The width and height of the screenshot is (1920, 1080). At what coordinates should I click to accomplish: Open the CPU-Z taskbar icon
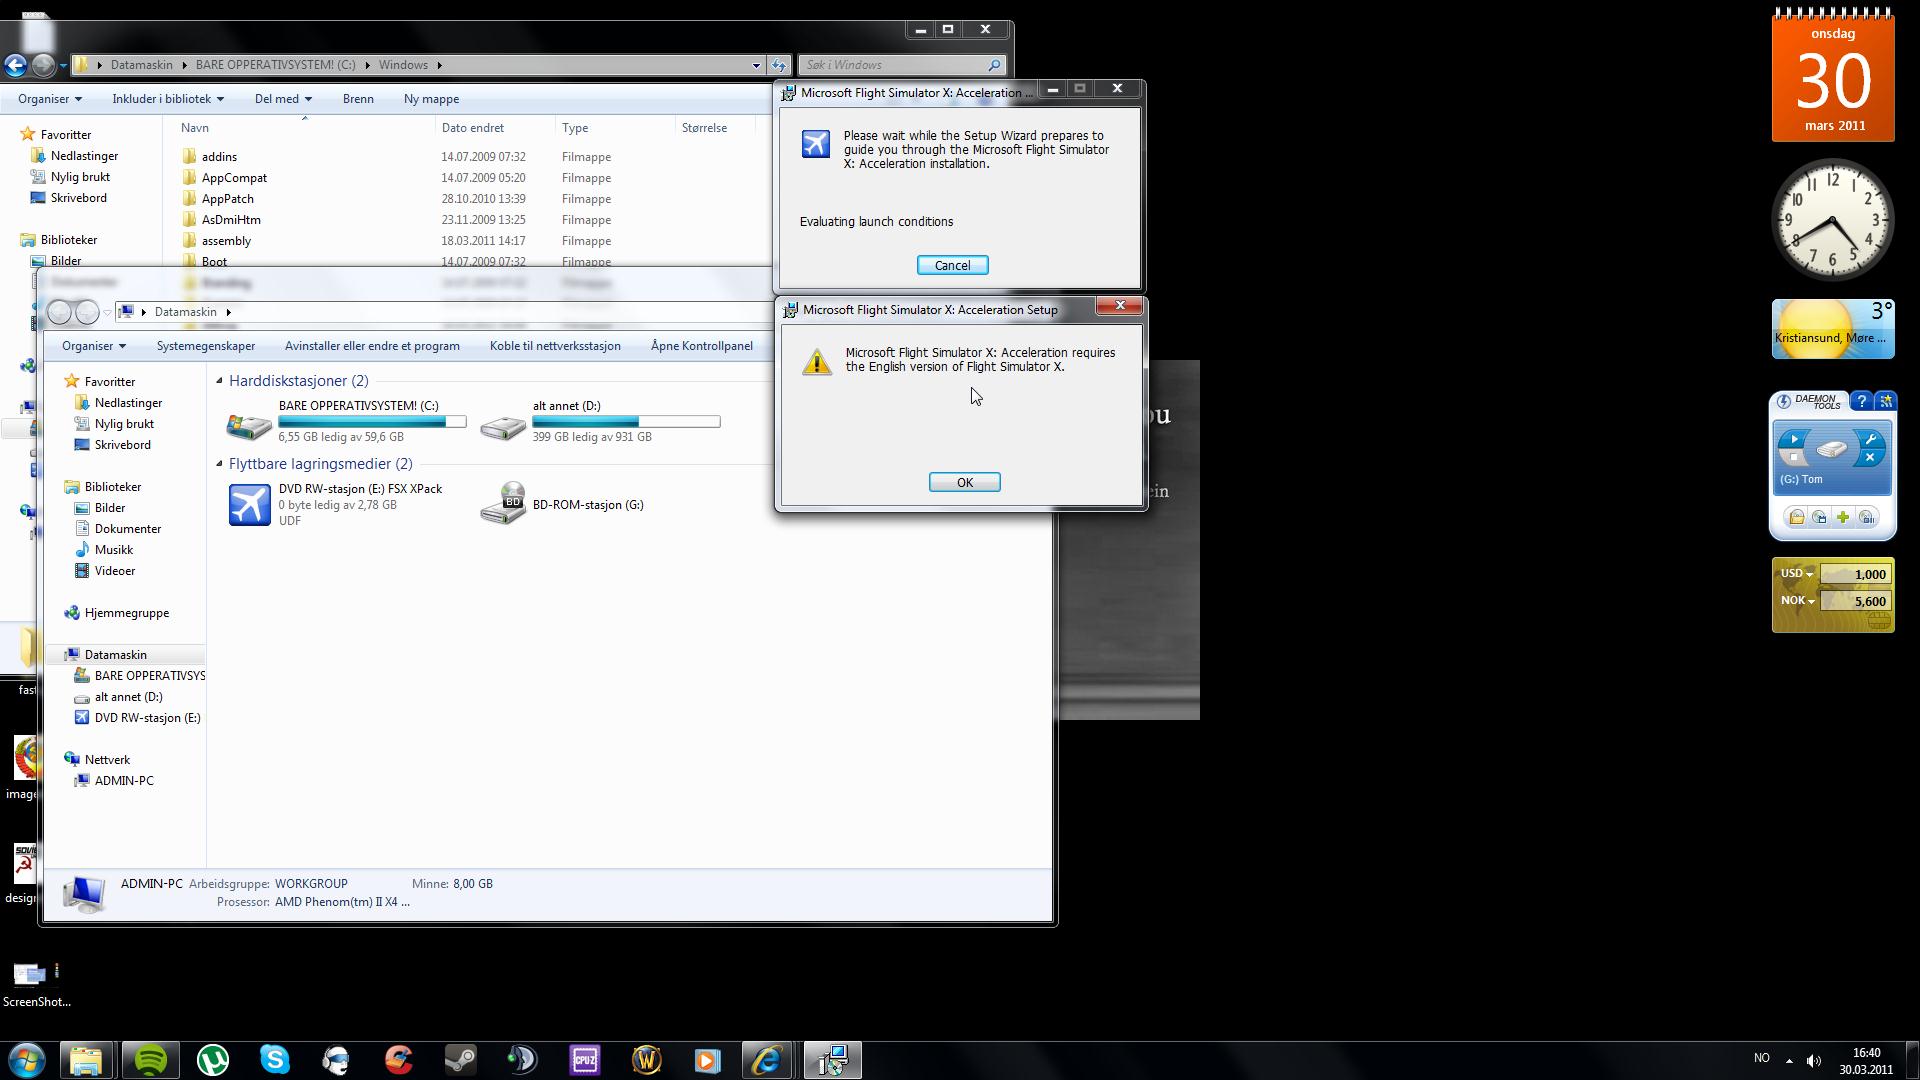[585, 1060]
